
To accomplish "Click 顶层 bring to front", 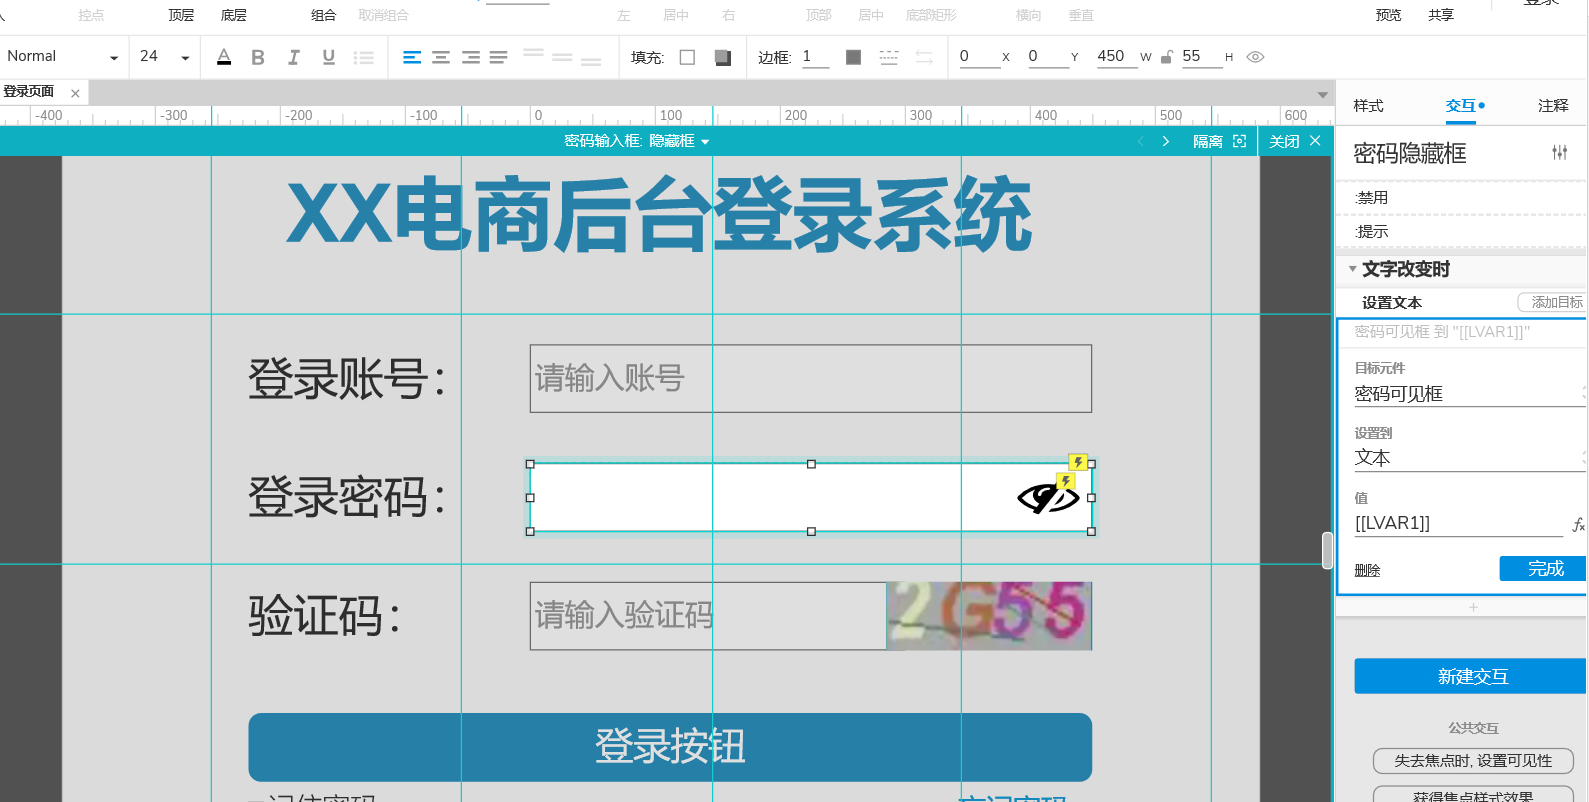I will point(181,15).
